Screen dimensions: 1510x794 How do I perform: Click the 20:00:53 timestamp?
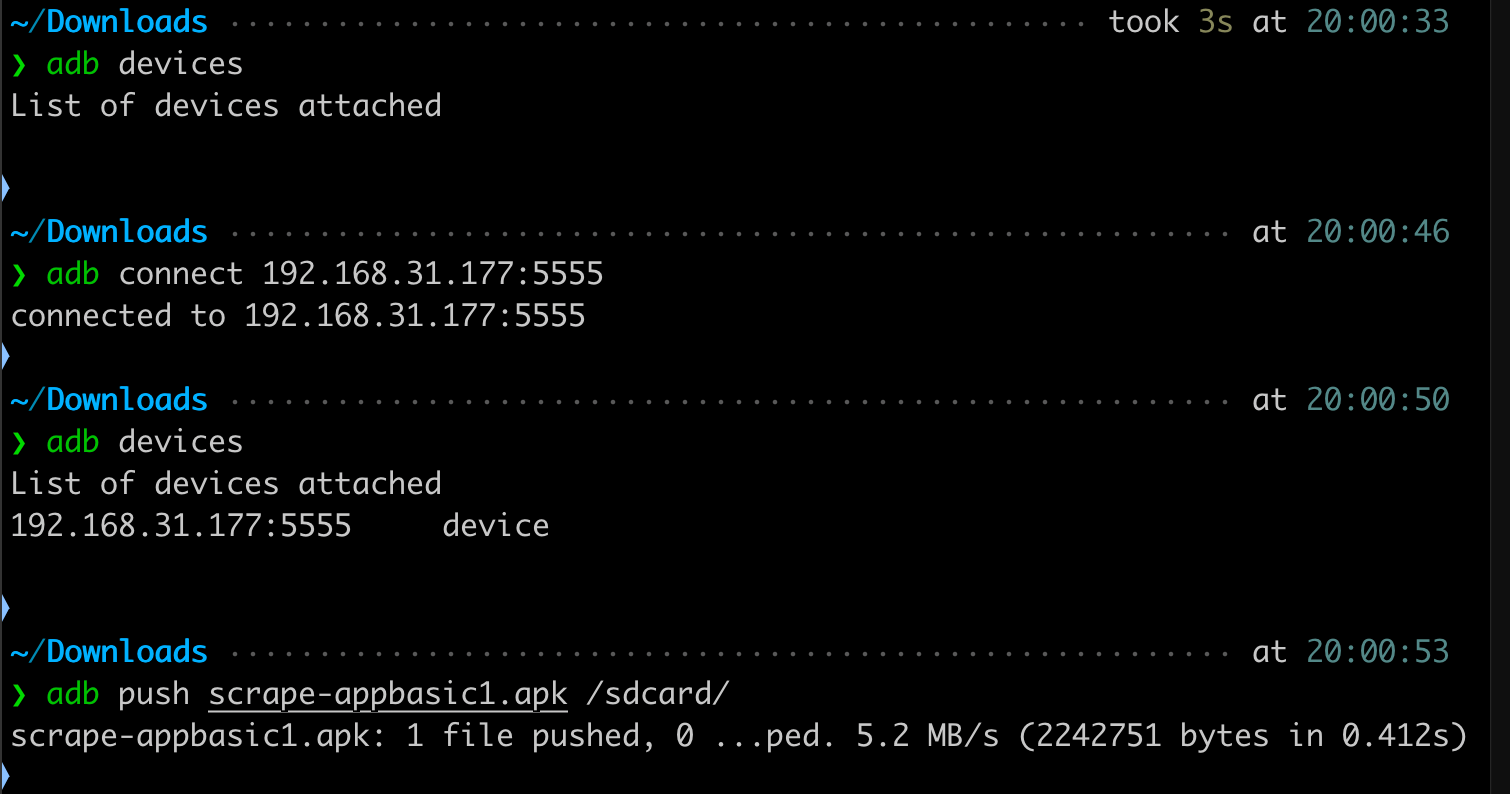pos(1377,652)
